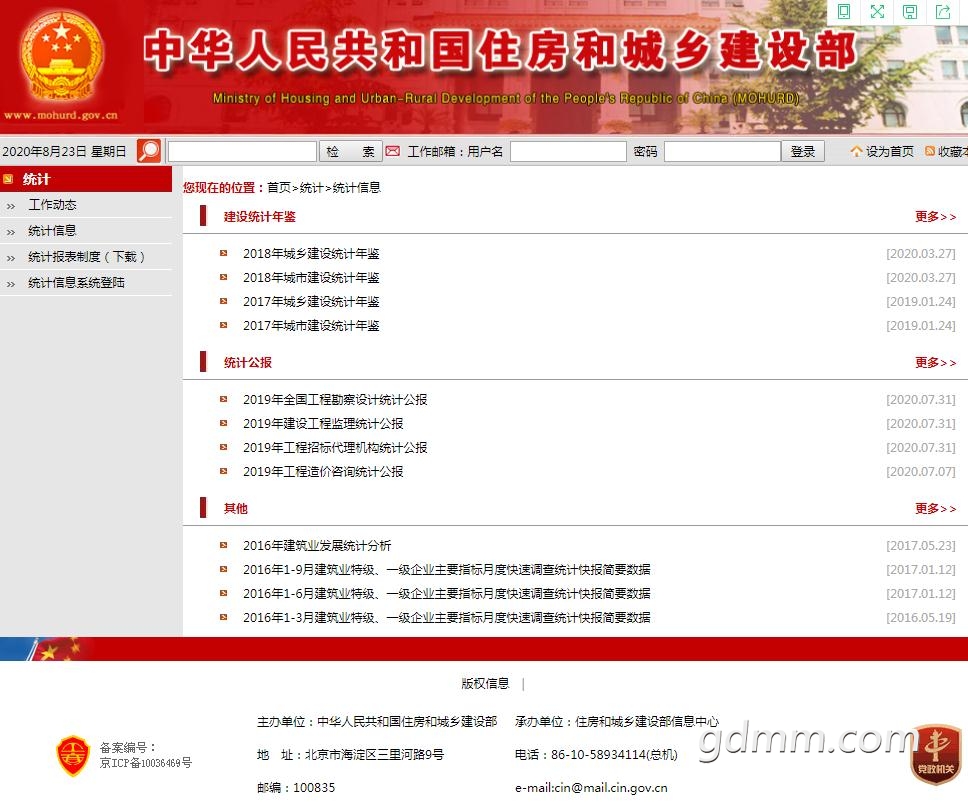Open 版权信息 in the footer

click(x=485, y=683)
